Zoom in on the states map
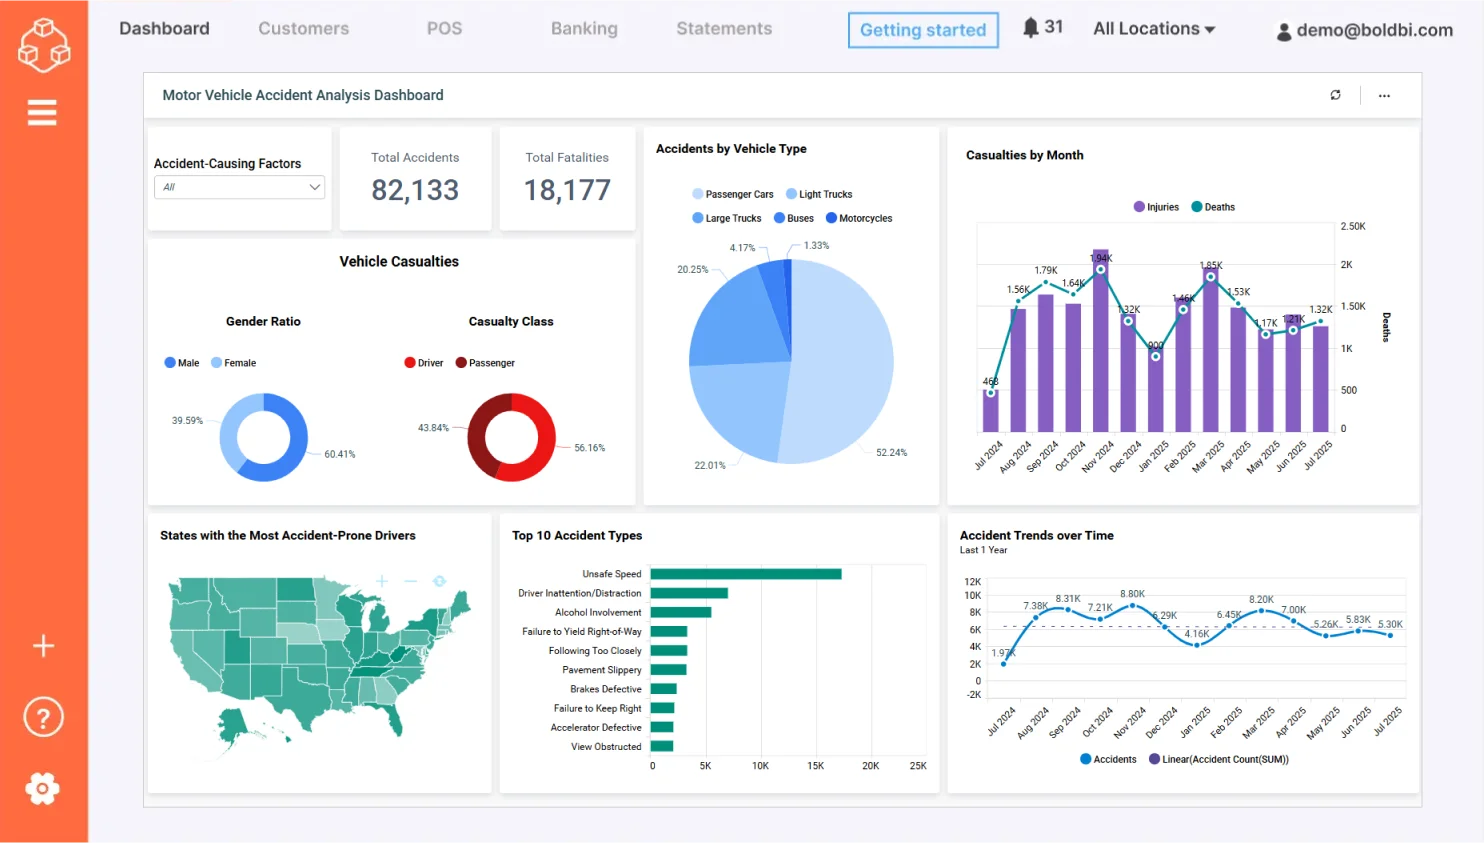Image resolution: width=1484 pixels, height=843 pixels. pyautogui.click(x=381, y=580)
